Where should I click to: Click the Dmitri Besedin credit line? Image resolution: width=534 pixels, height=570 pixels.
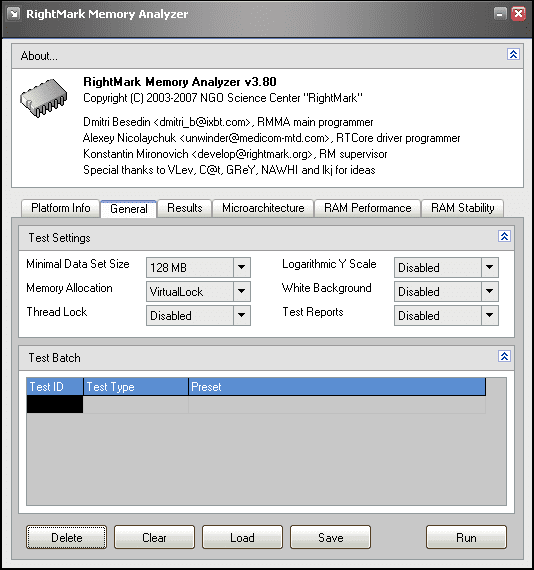point(228,122)
